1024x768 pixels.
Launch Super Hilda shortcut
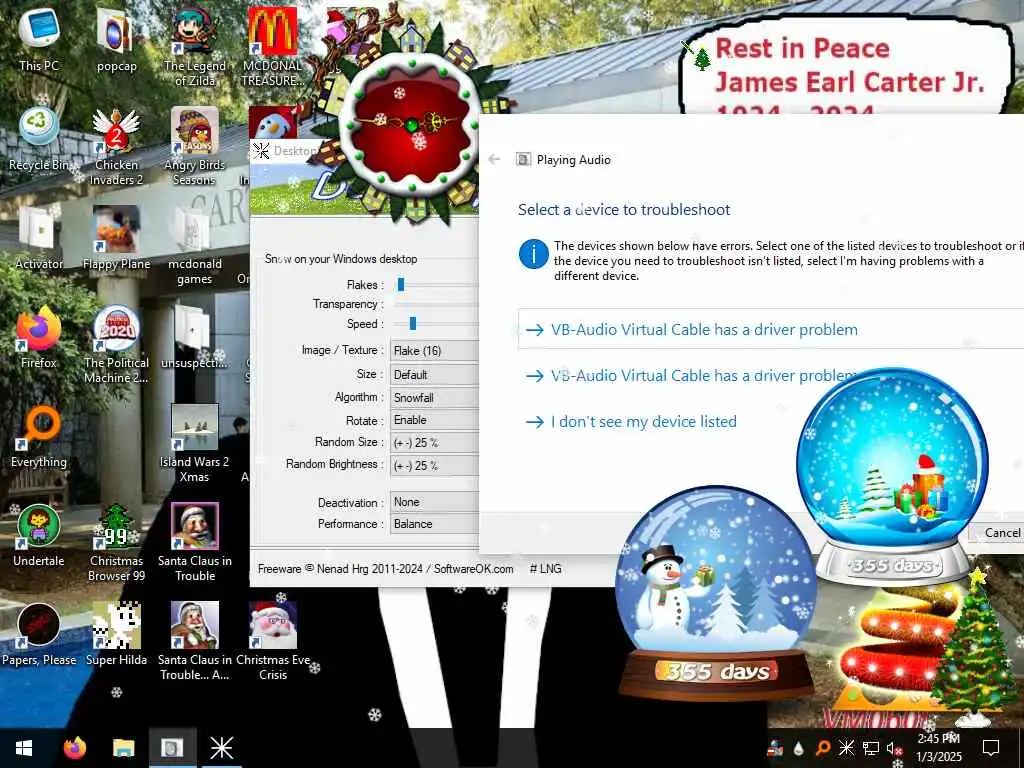(x=116, y=635)
